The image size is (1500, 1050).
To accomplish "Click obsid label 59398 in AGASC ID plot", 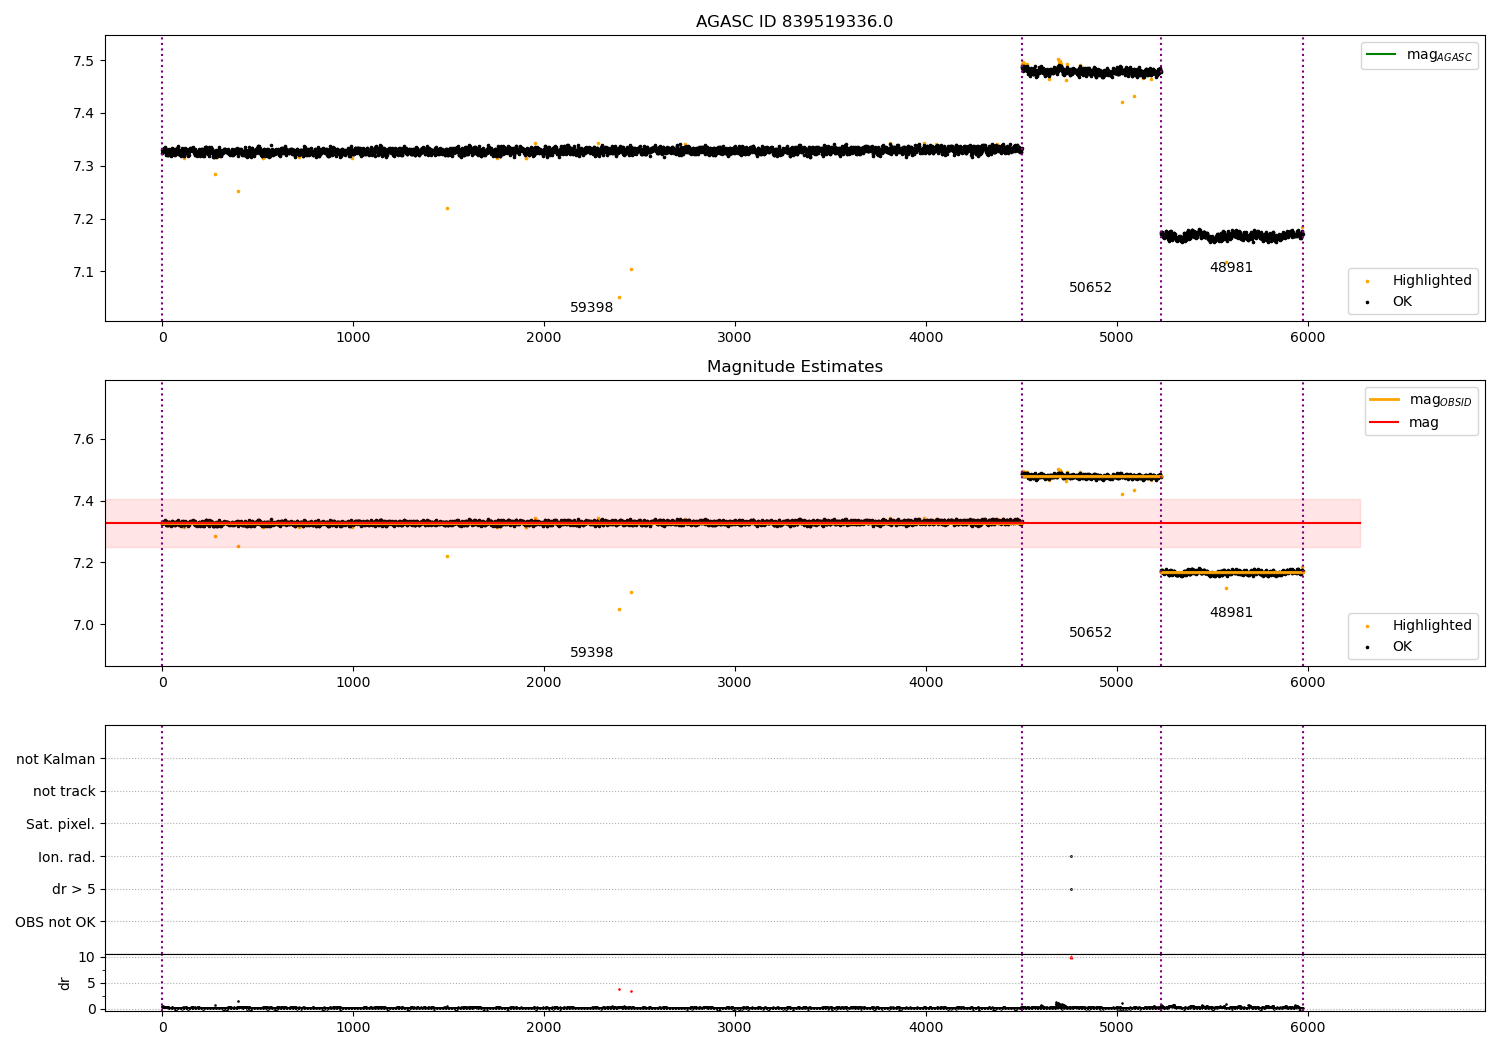I will tap(591, 308).
